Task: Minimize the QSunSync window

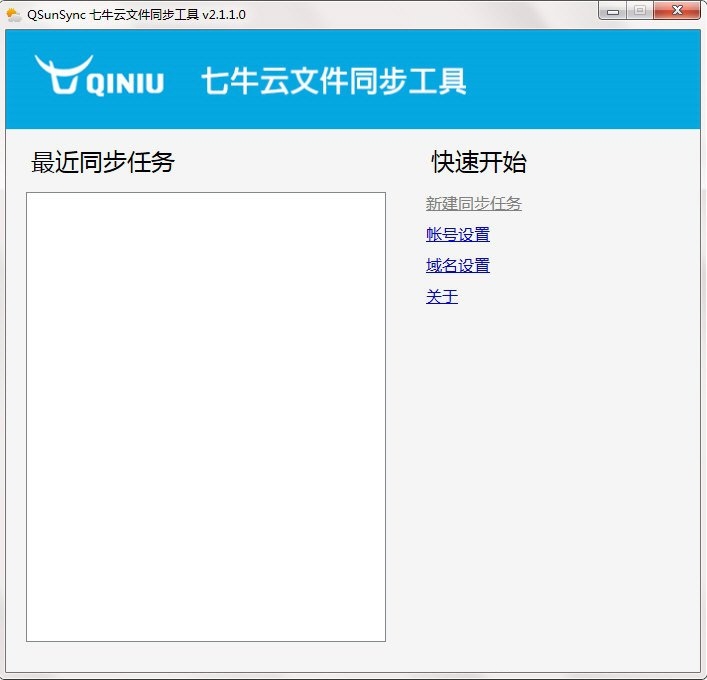Action: pos(613,12)
